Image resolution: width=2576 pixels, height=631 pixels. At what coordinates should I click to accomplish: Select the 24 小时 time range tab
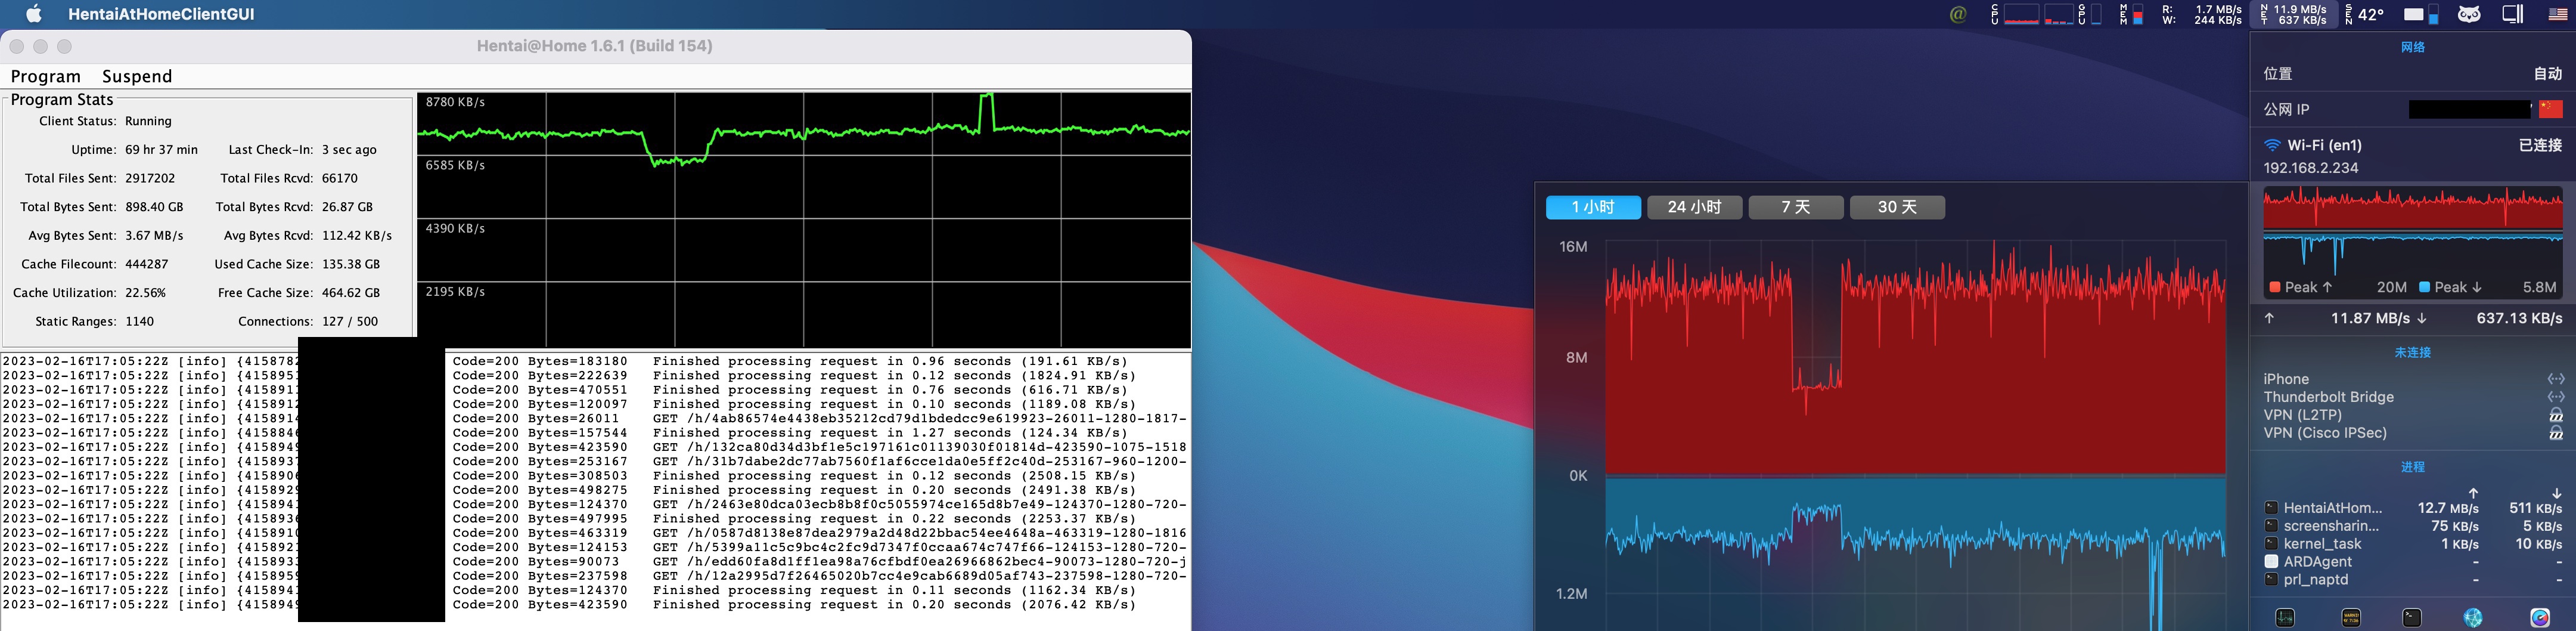[1695, 207]
